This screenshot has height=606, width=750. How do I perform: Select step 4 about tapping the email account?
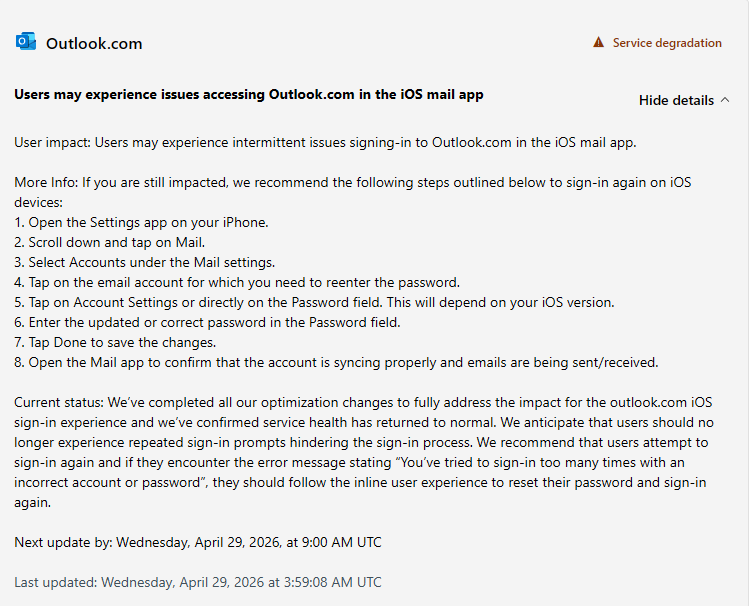point(237,283)
